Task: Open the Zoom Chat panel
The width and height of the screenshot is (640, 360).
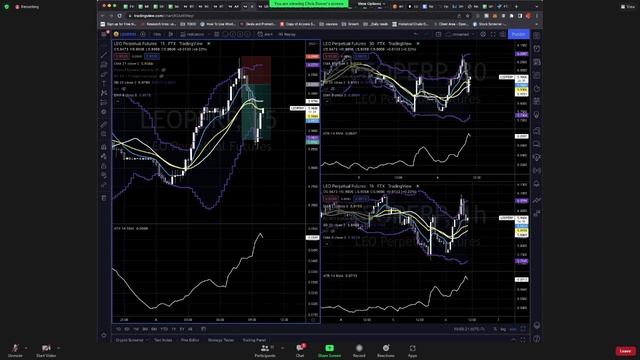Action: coord(300,350)
